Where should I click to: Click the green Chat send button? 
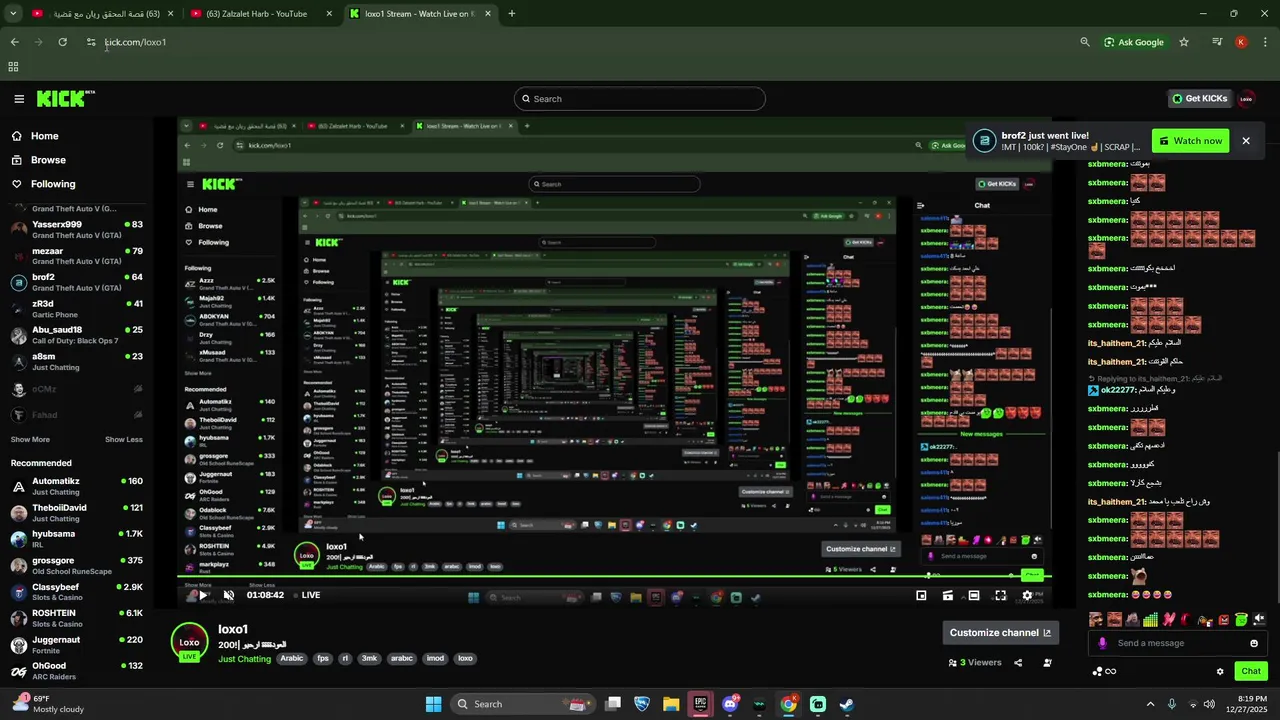click(1250, 671)
